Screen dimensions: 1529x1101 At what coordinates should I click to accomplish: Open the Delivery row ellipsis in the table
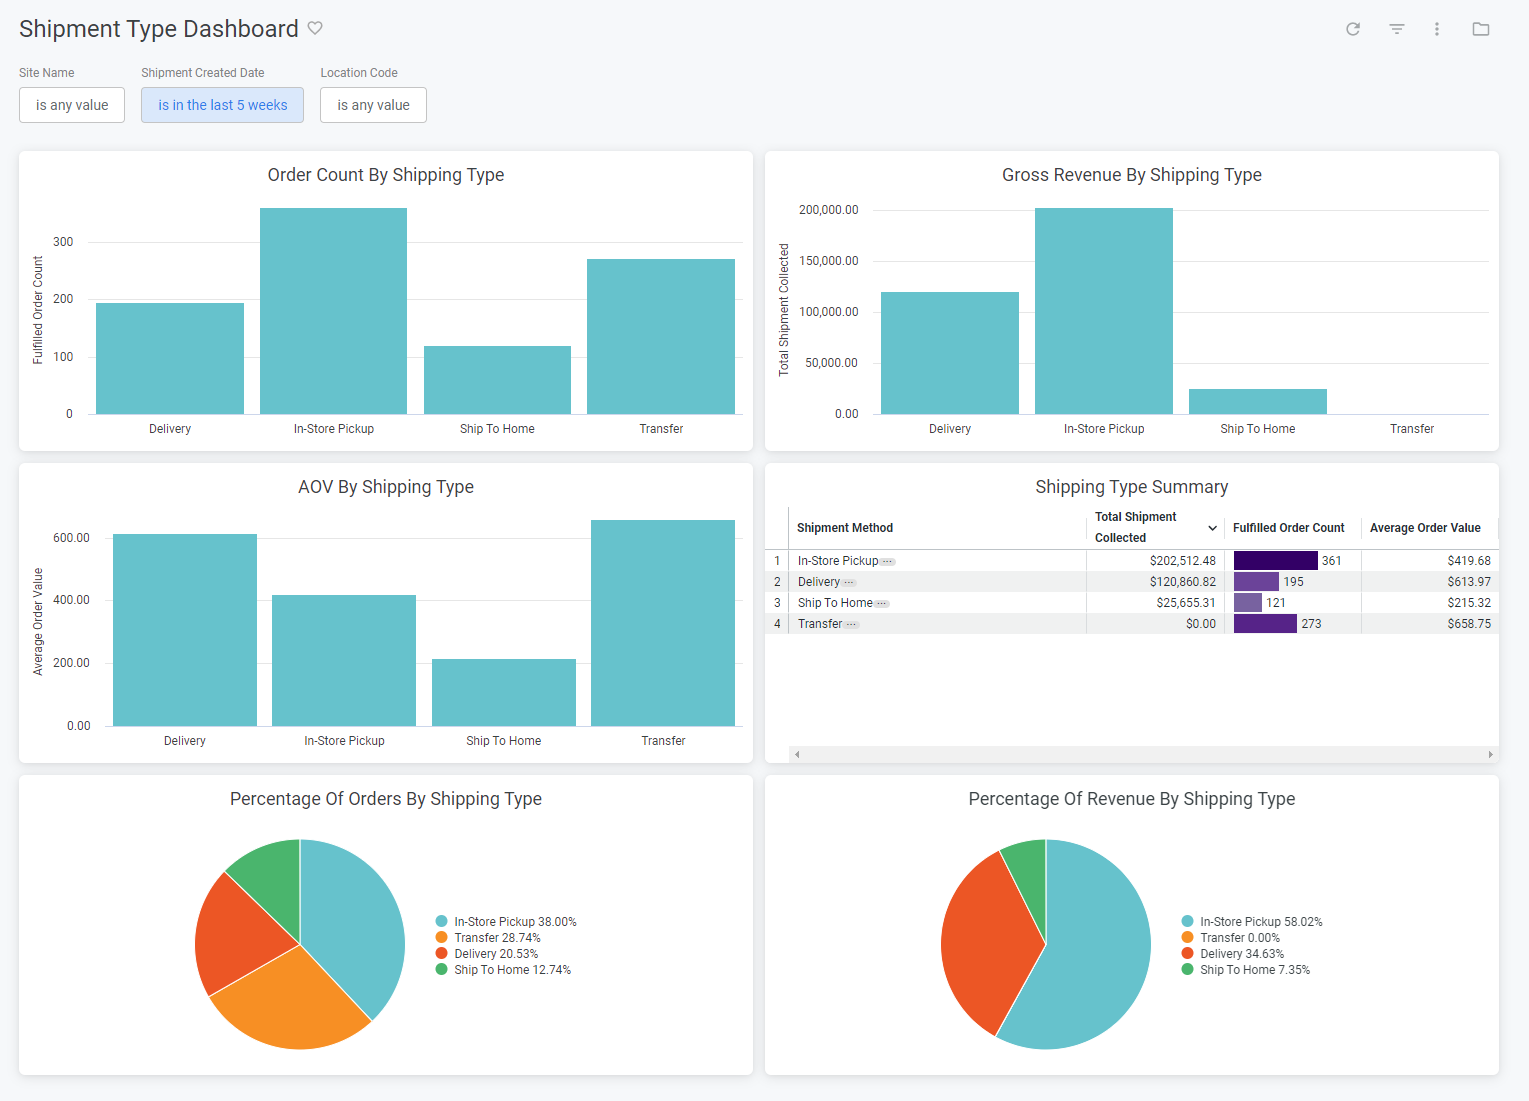pos(849,583)
